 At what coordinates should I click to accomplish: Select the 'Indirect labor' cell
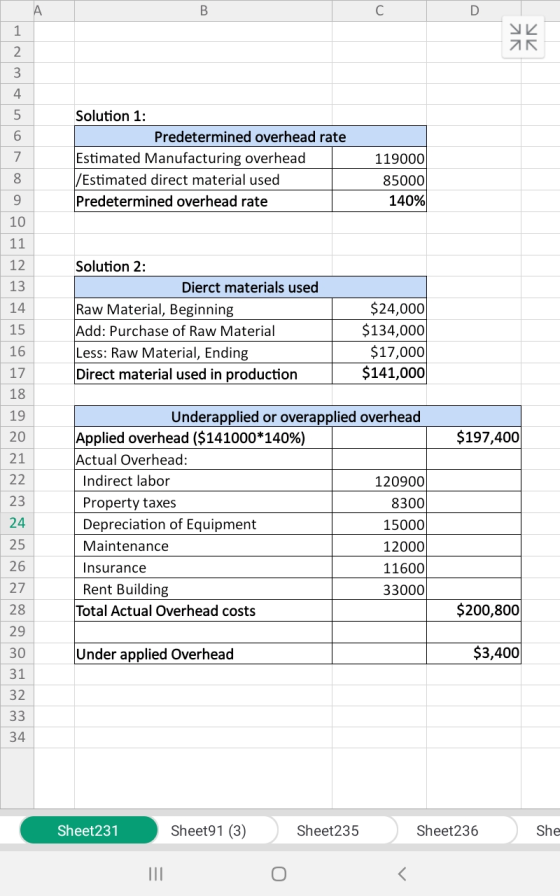click(203, 481)
